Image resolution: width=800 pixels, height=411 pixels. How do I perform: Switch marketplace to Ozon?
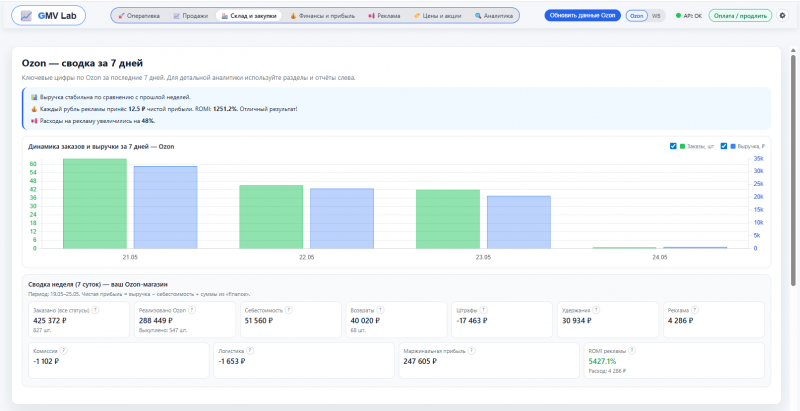[636, 16]
